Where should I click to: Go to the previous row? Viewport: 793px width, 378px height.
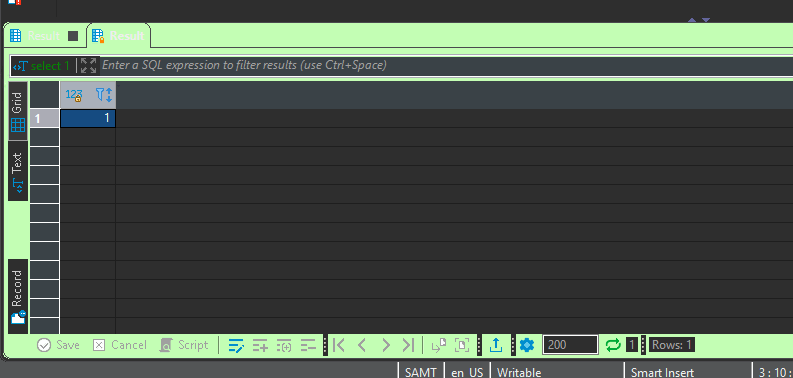coord(362,345)
